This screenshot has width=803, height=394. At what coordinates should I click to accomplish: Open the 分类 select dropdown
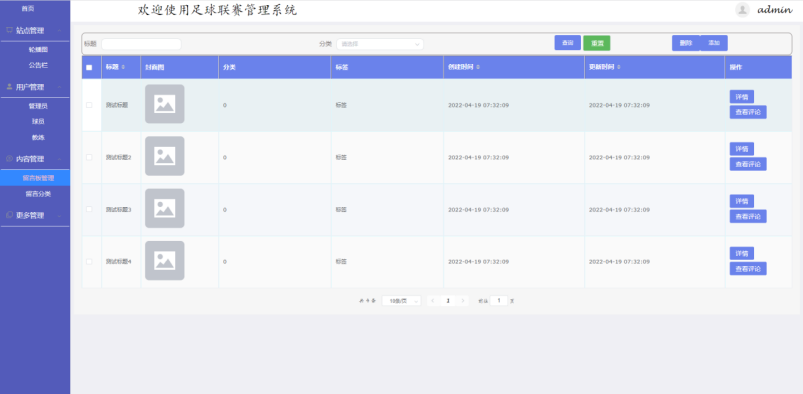point(379,44)
